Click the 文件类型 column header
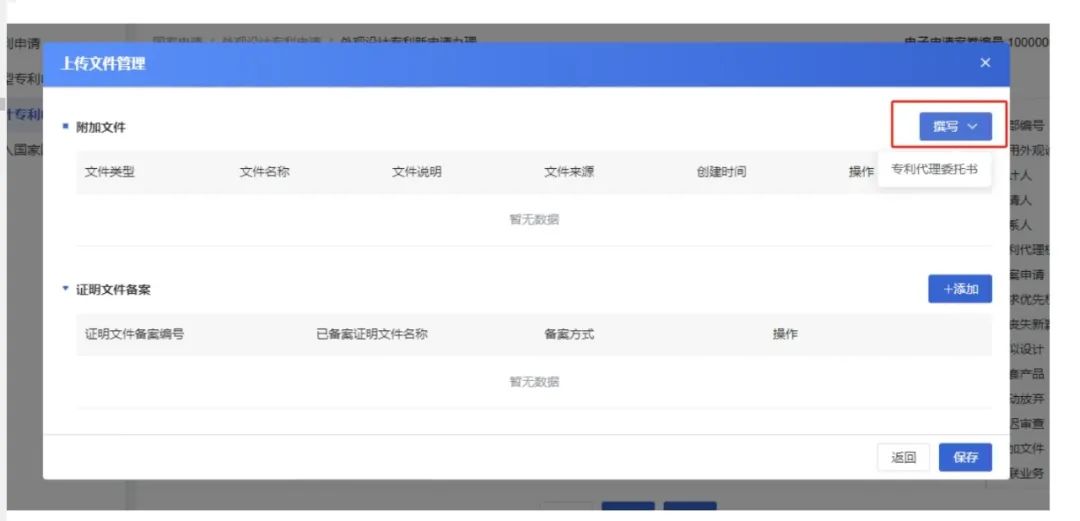Screen dimensions: 1080x521 pyautogui.click(x=110, y=172)
